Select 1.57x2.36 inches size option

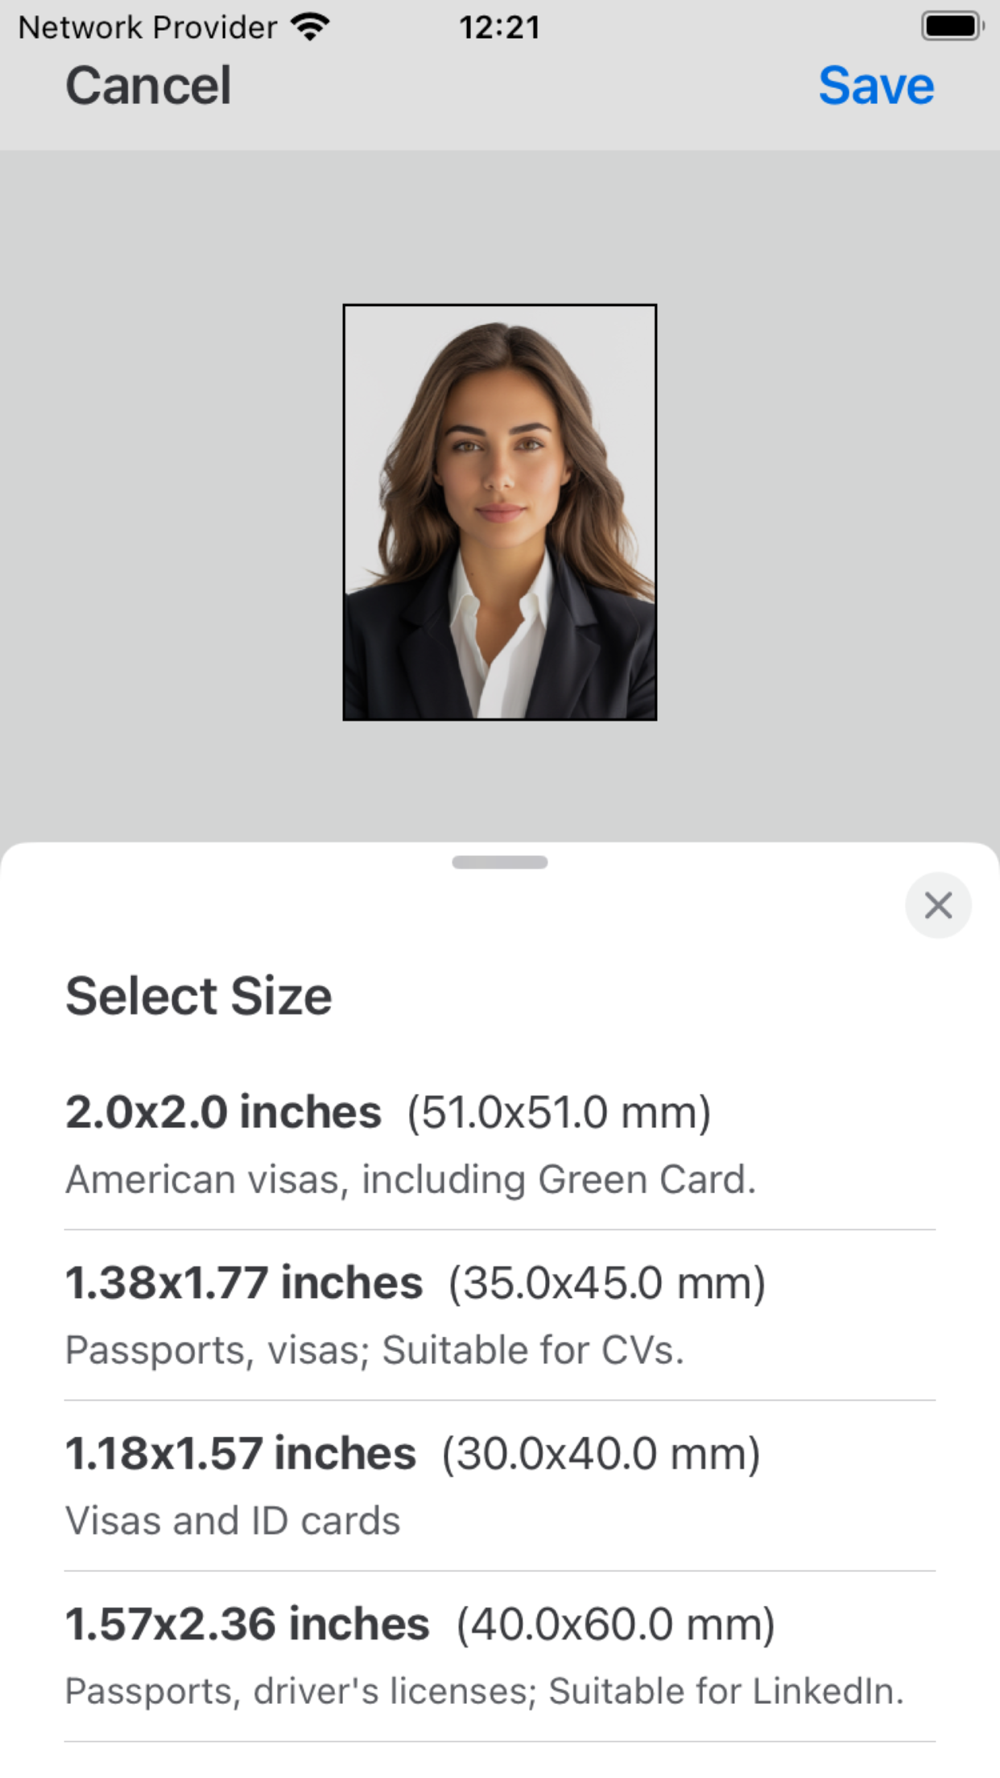pyautogui.click(x=247, y=1625)
